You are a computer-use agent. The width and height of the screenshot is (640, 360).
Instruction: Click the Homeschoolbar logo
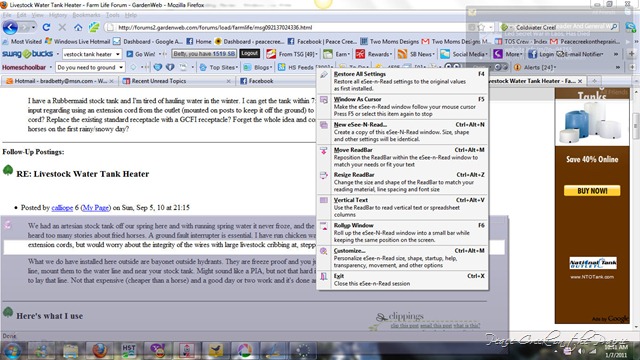point(24,67)
